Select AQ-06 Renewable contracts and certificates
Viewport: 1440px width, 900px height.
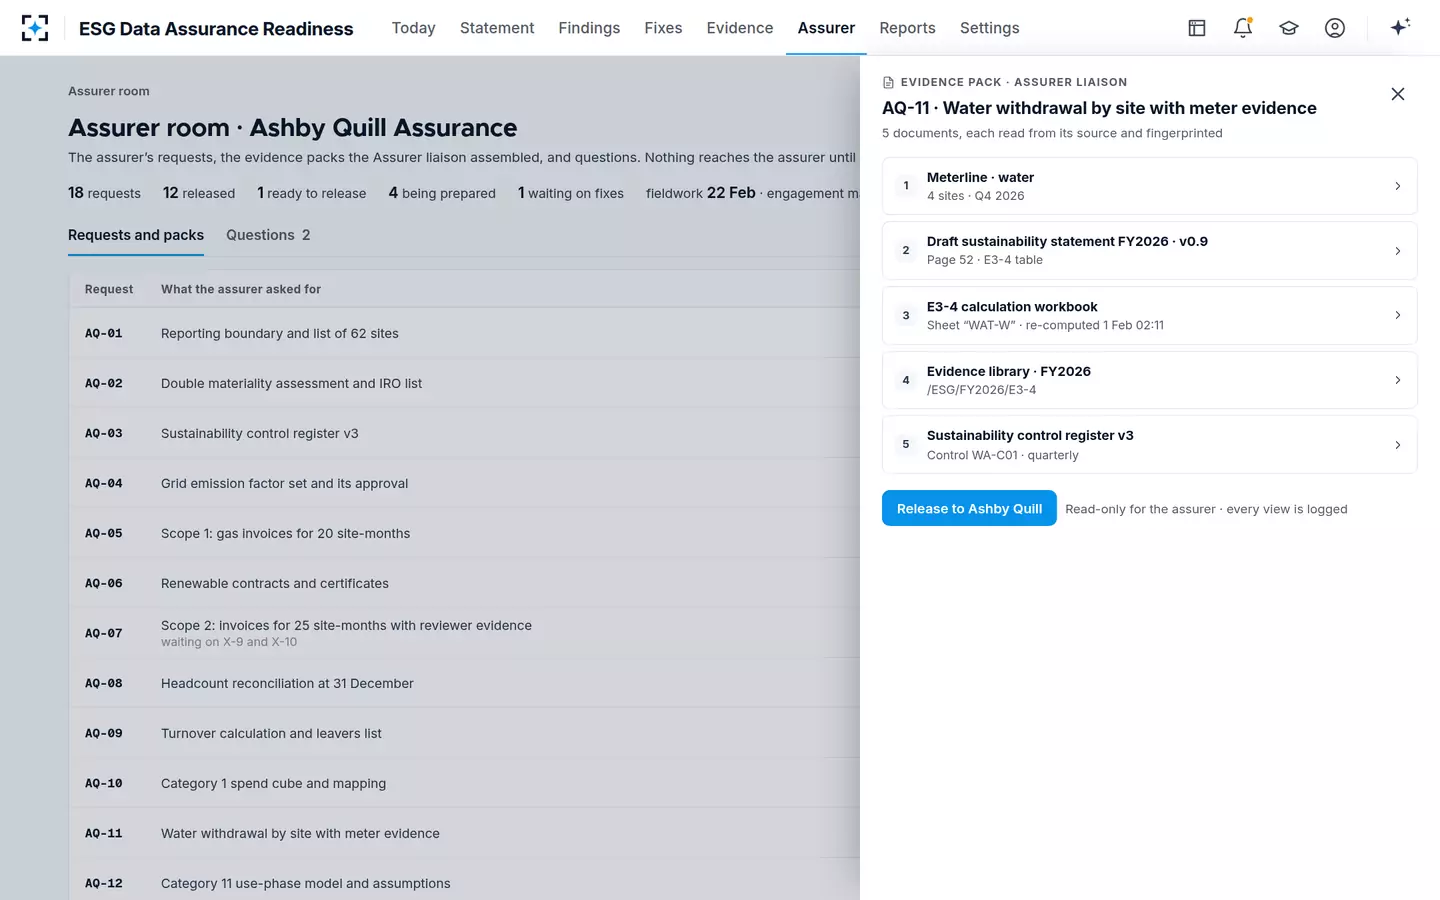(465, 583)
